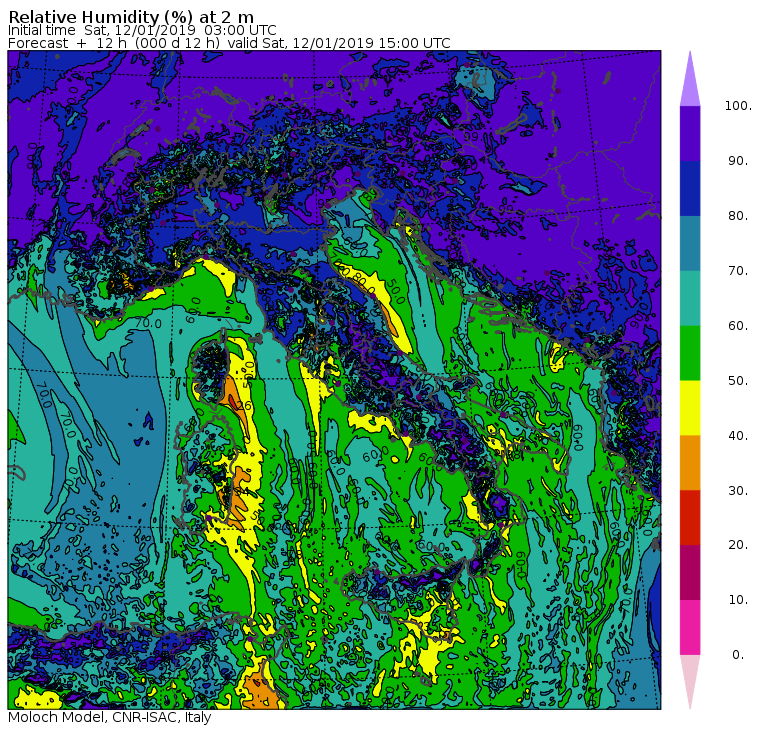760x731 pixels.
Task: Select the teal 60-70 colorbar segment
Action: pos(690,298)
